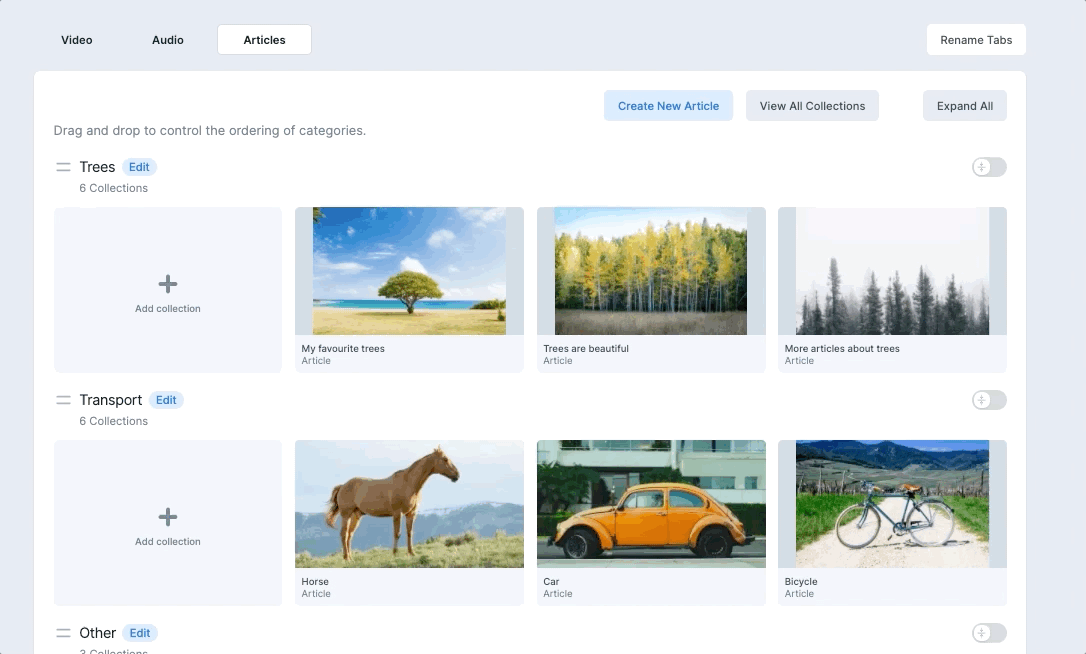Click '6 Collections' under Transport

click(x=114, y=421)
